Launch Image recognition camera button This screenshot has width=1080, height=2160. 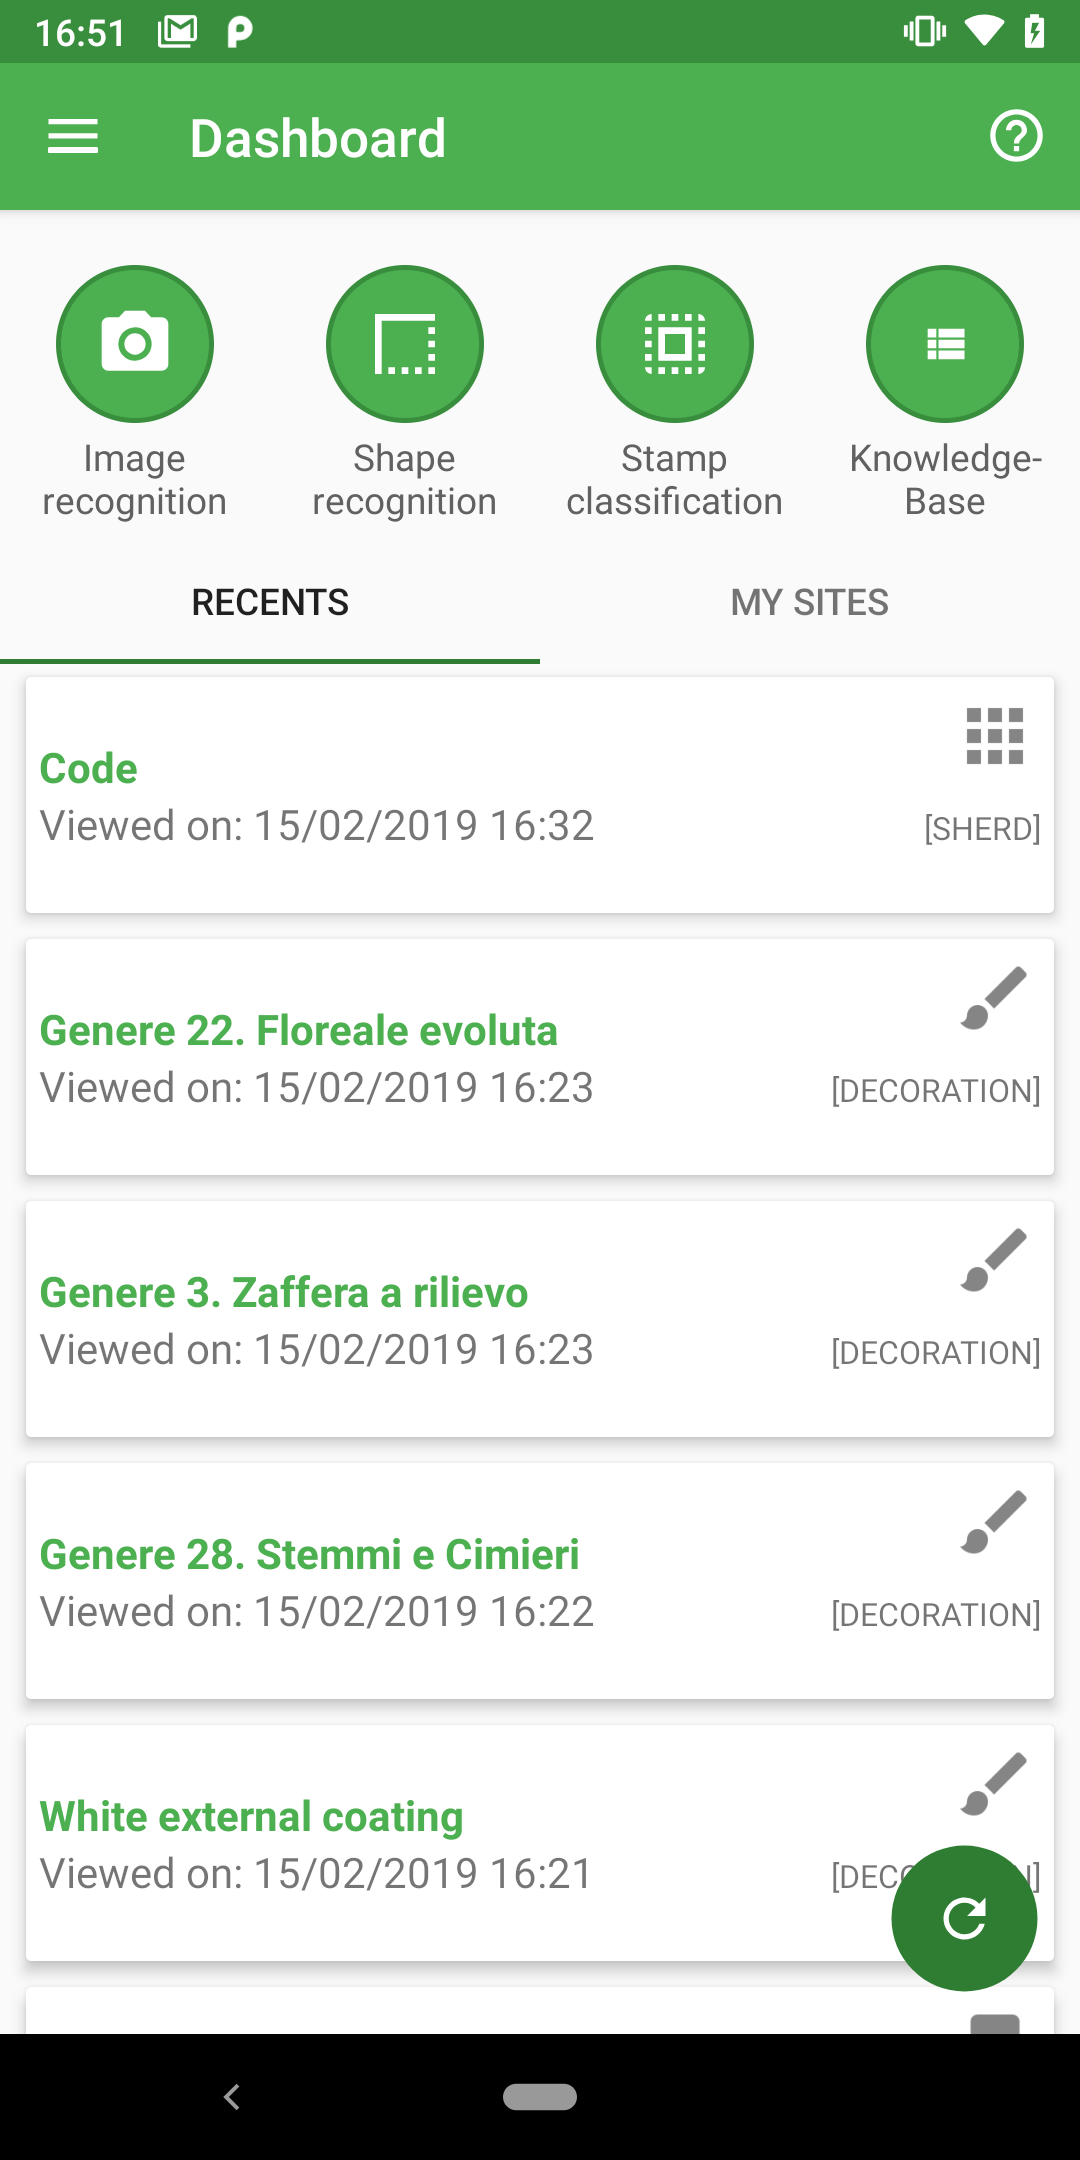135,344
